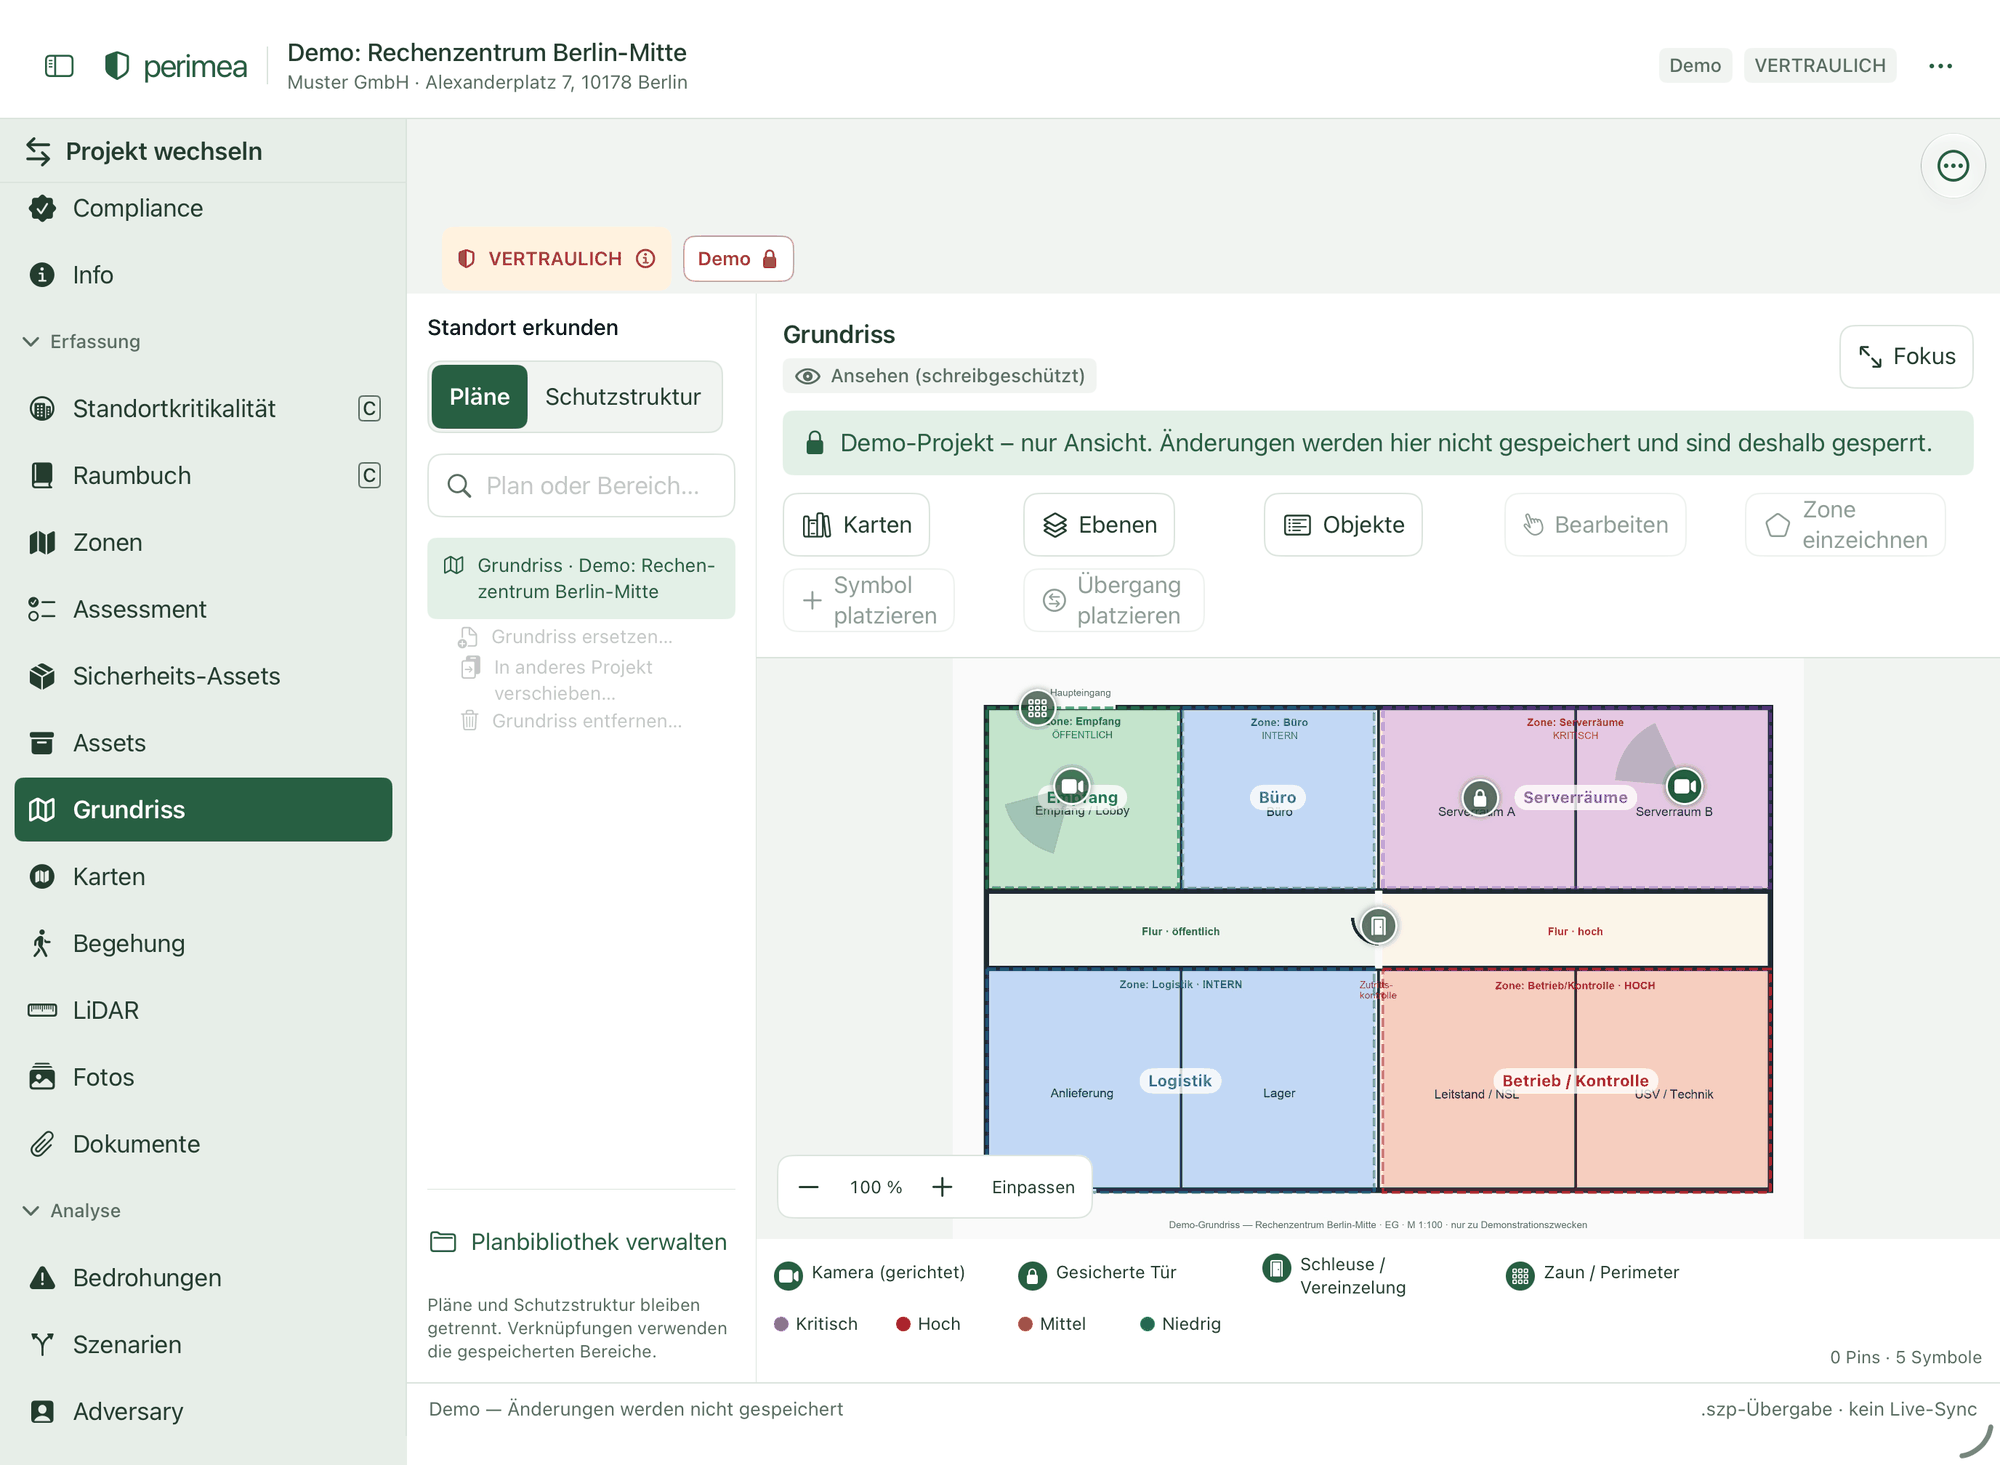Click Projekt wechseln
The image size is (2000, 1465).
tap(144, 151)
